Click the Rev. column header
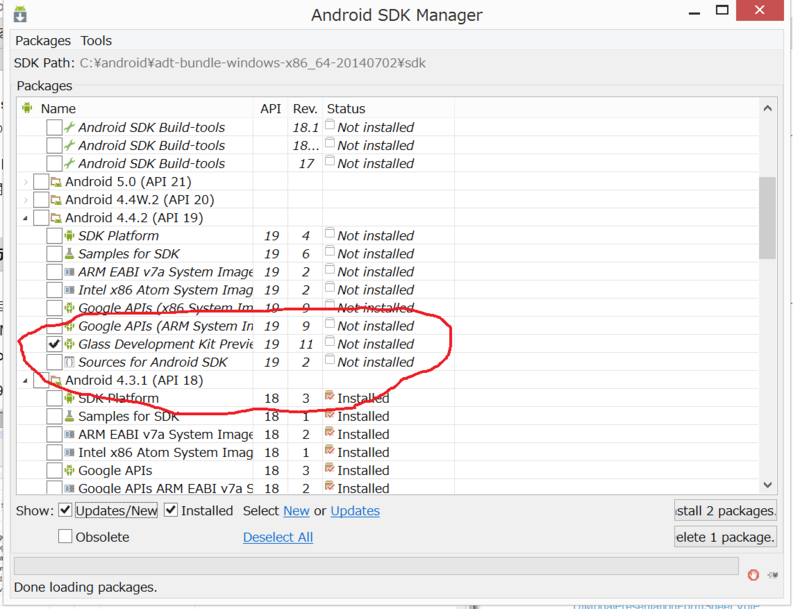The height and width of the screenshot is (609, 800). [305, 109]
